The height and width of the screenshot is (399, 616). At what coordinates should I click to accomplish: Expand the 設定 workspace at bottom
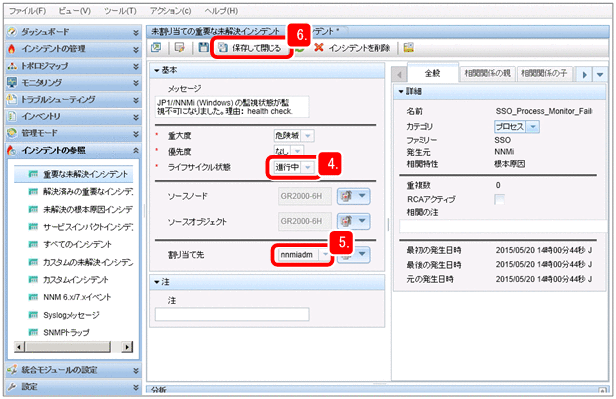click(x=73, y=387)
